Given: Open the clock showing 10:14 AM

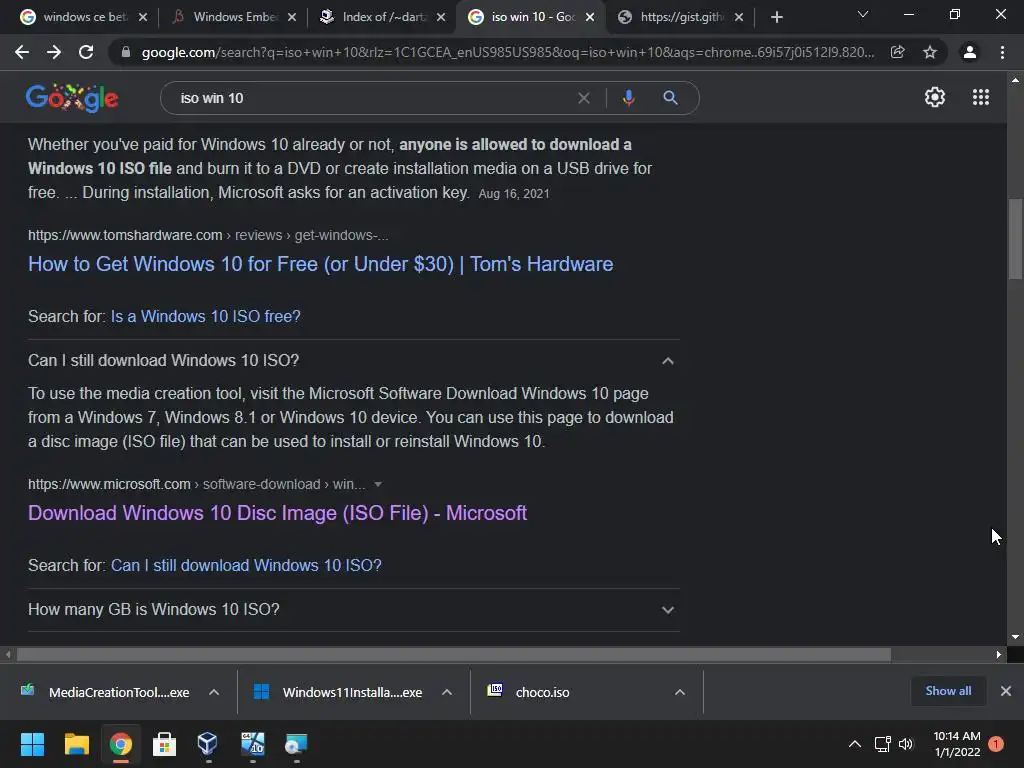Looking at the screenshot, I should click(957, 744).
